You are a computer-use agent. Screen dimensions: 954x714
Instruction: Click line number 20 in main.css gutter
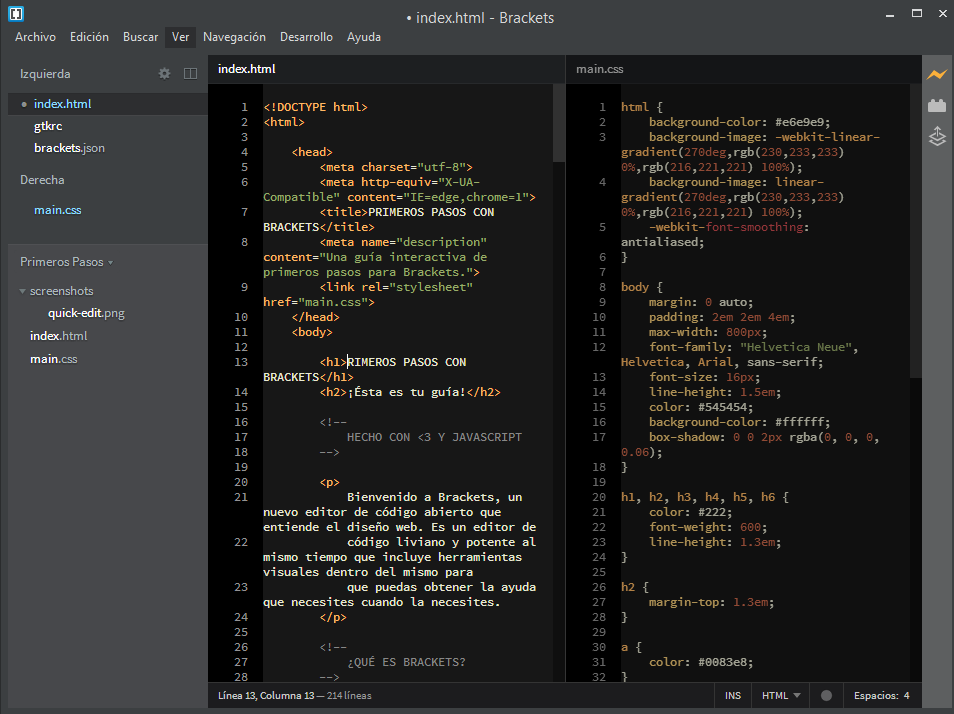click(599, 497)
